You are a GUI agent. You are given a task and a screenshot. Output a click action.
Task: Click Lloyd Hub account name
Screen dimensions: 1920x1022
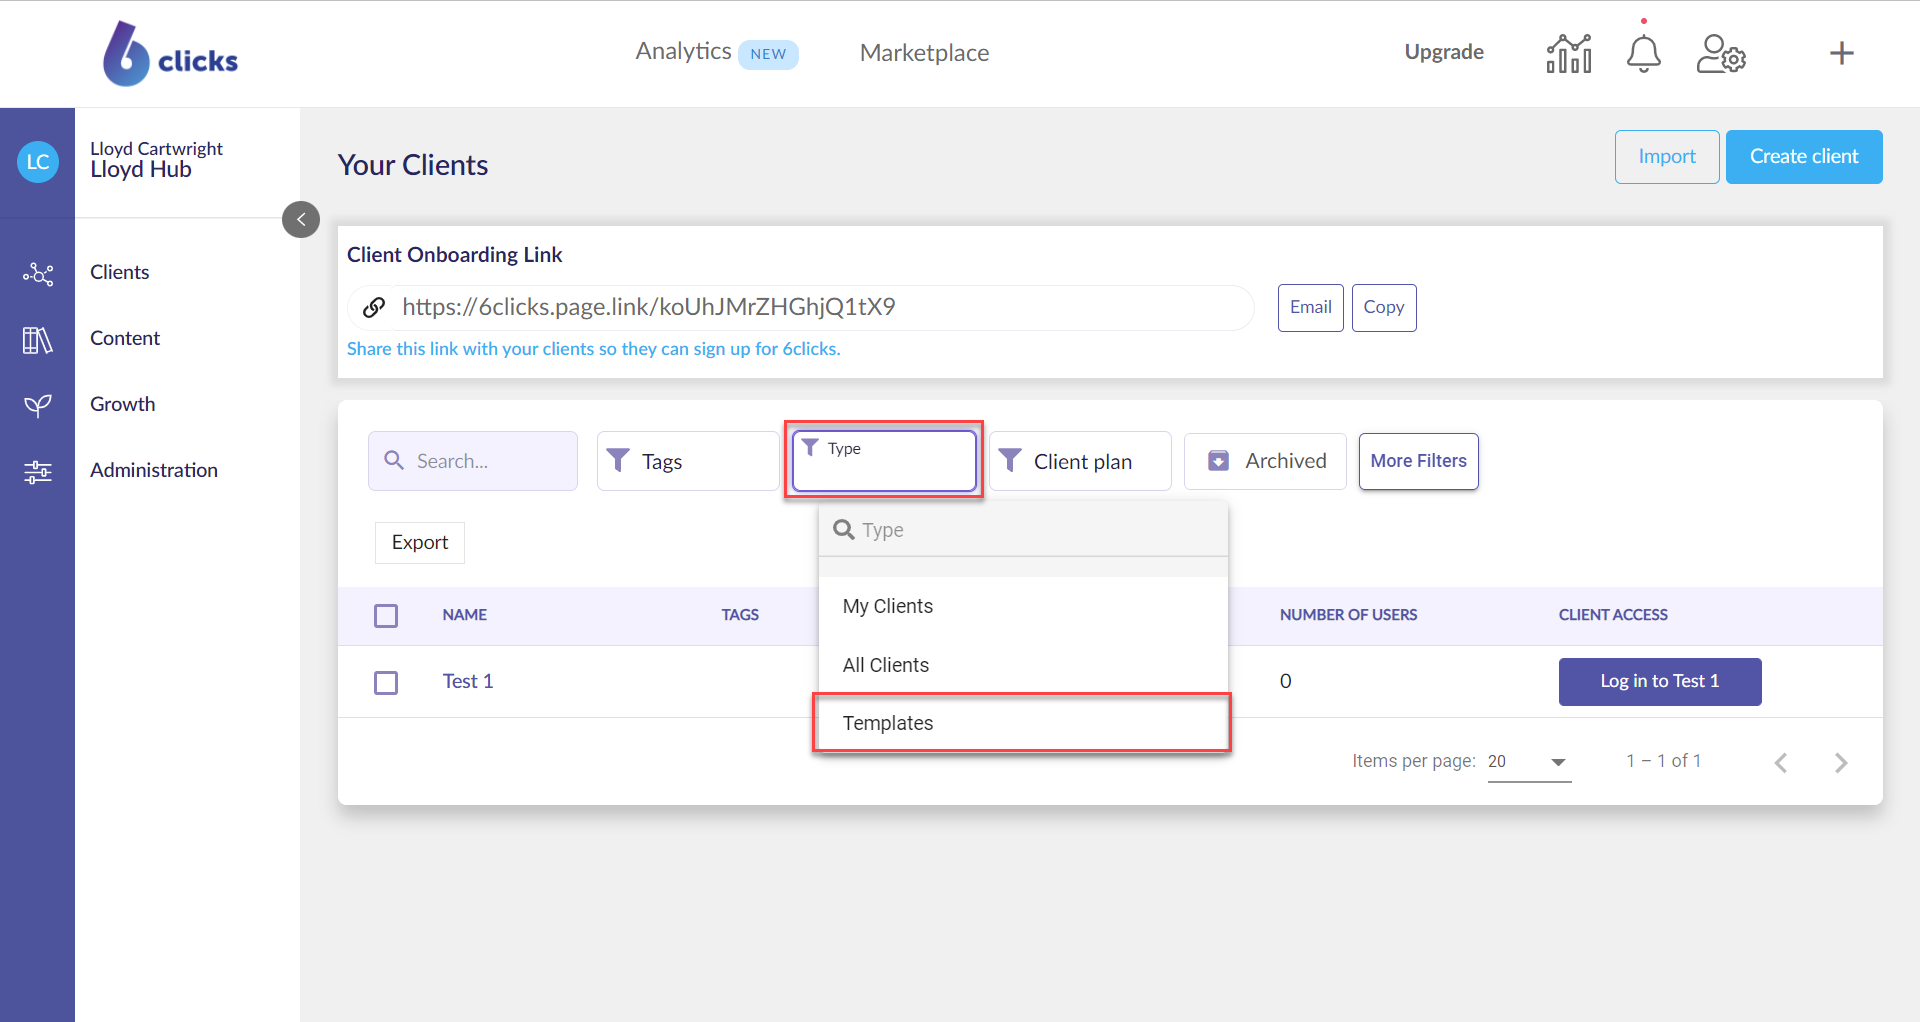point(141,170)
